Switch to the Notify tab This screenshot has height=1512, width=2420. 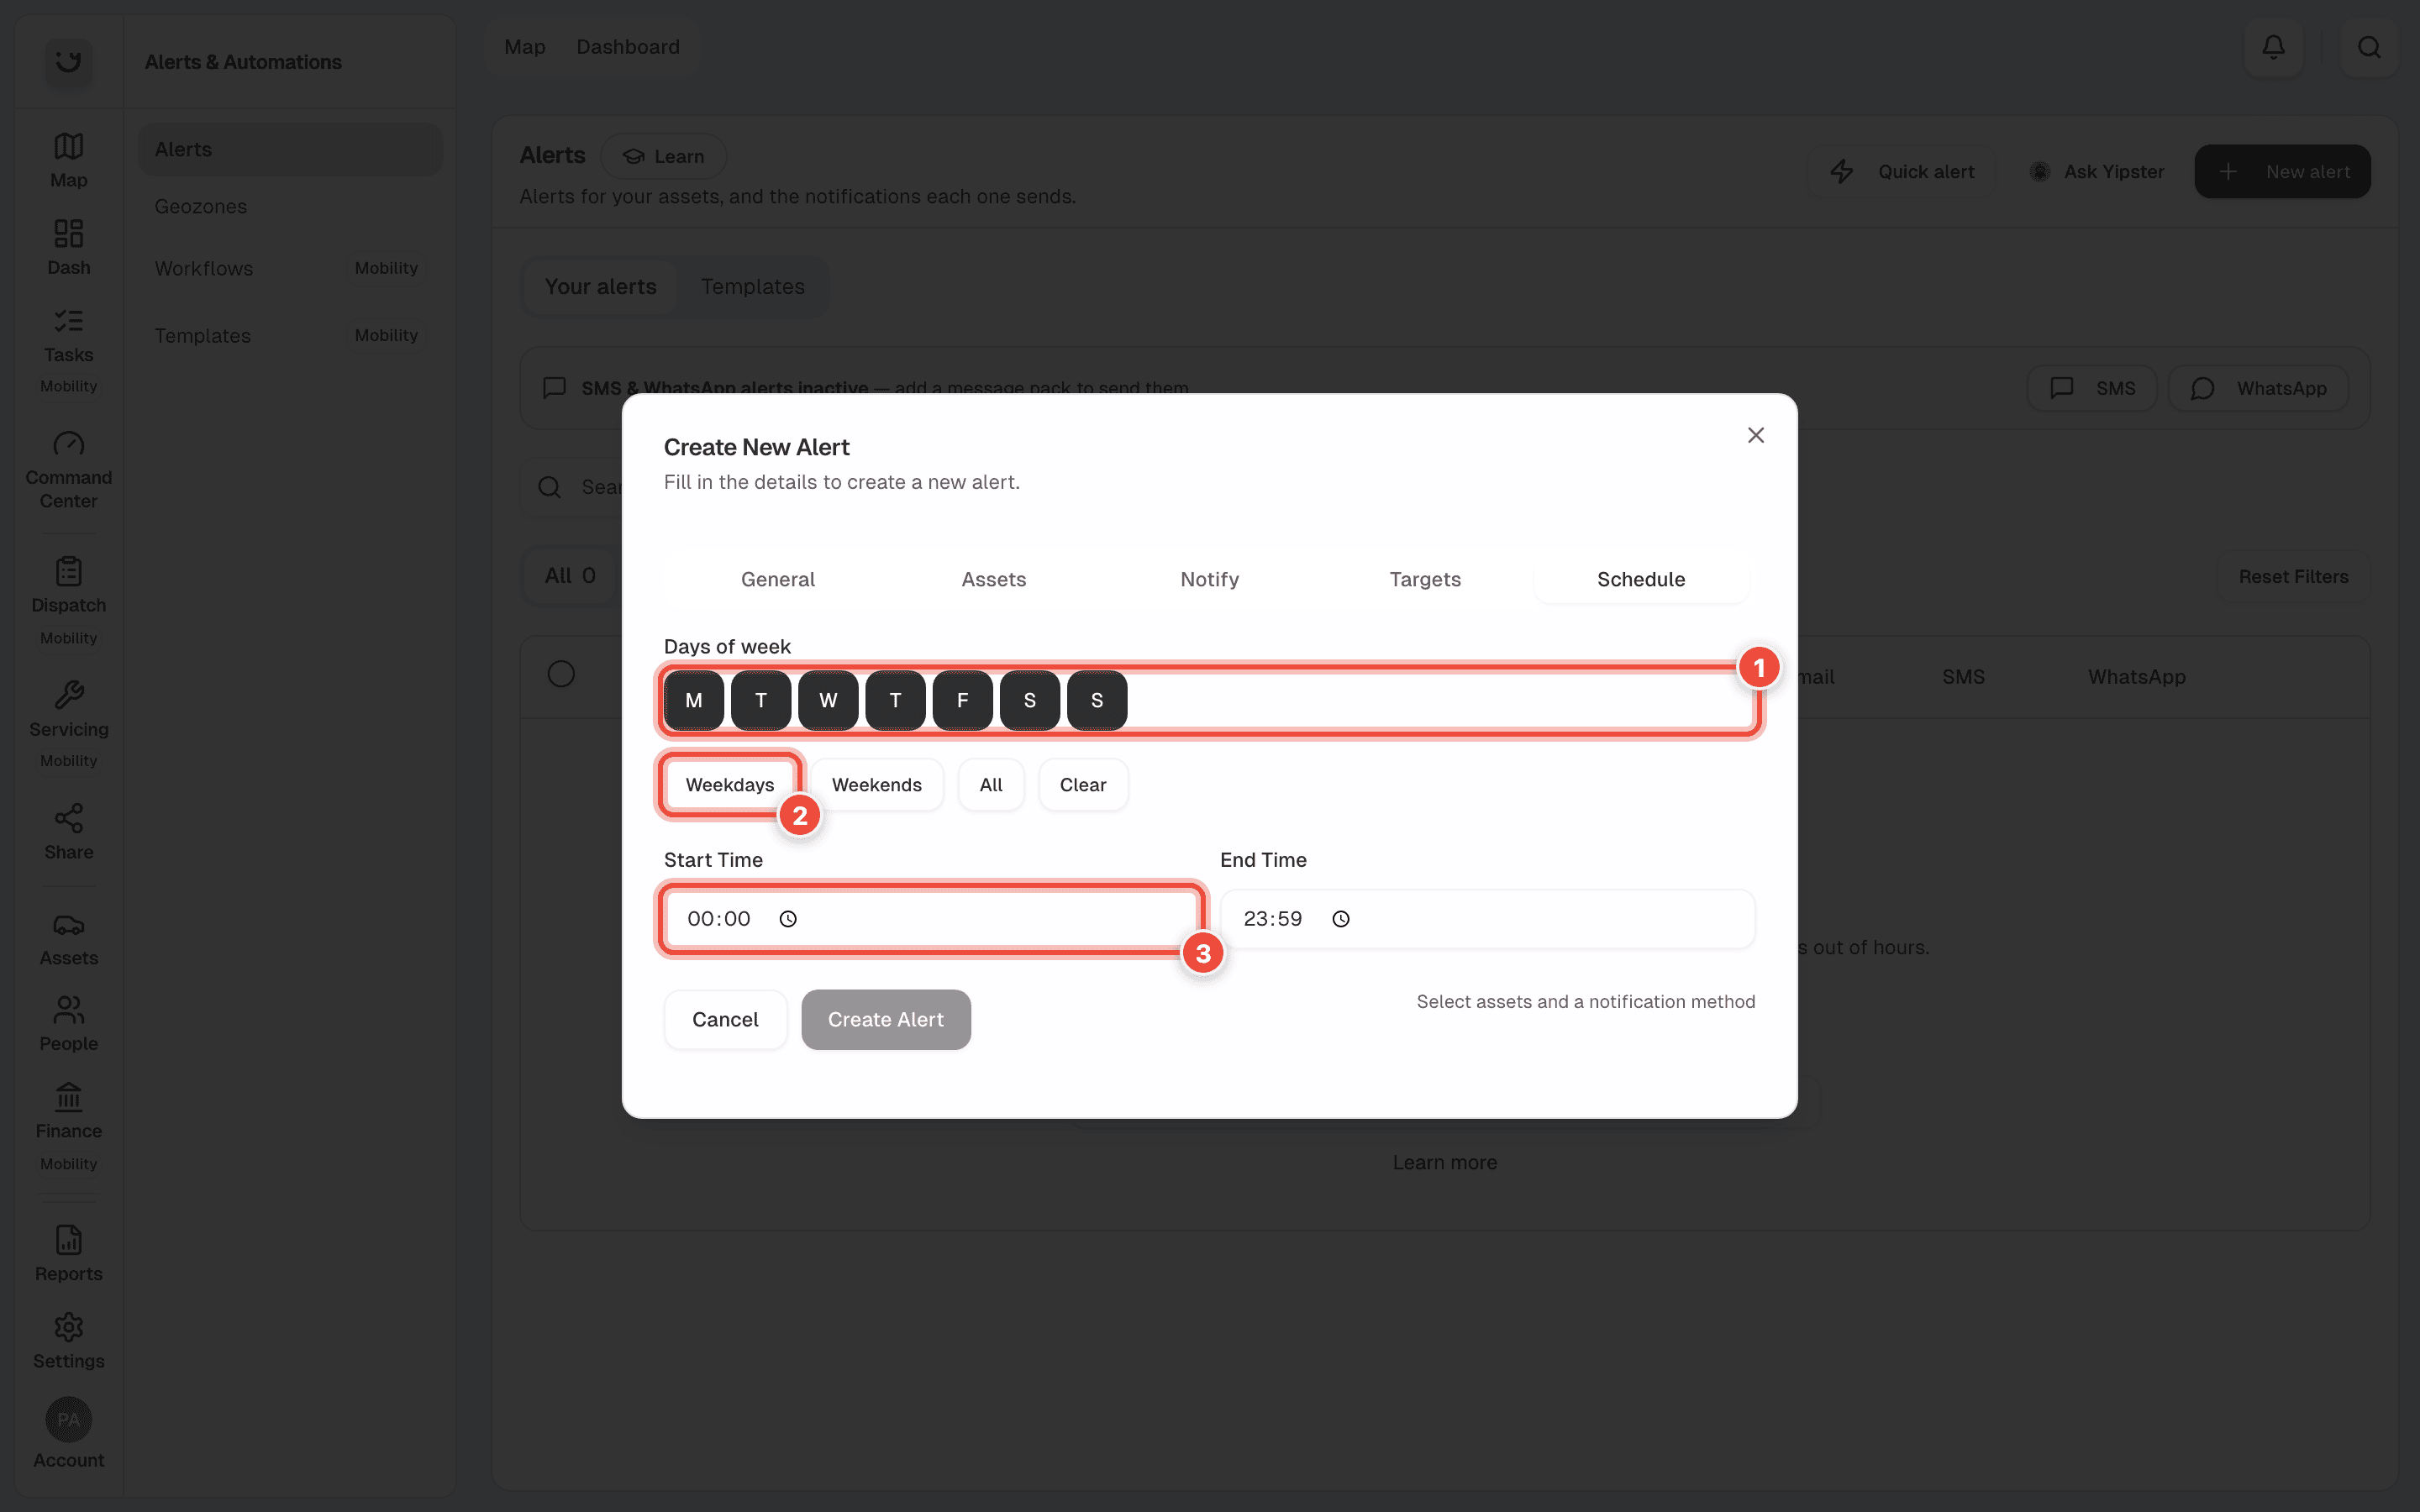pos(1210,580)
